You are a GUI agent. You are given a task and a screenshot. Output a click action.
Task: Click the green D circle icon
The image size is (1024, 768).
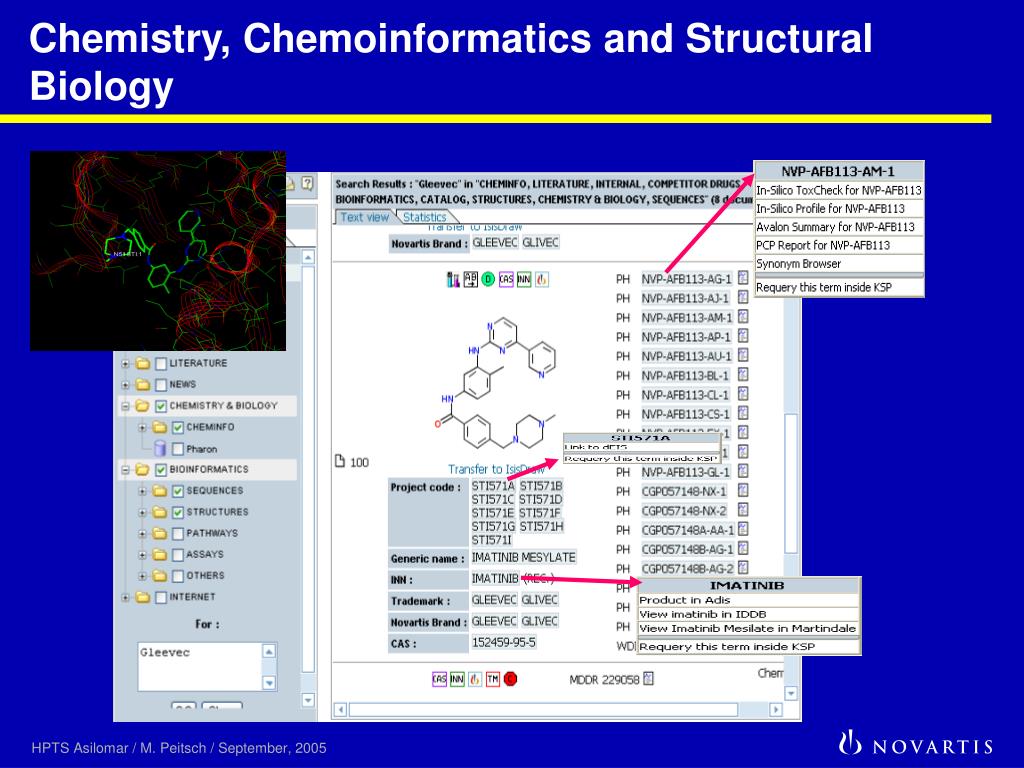(x=488, y=280)
